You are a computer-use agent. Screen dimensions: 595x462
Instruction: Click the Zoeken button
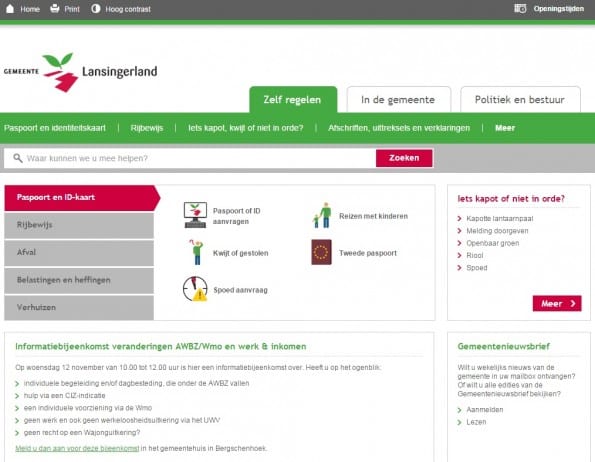pyautogui.click(x=404, y=158)
